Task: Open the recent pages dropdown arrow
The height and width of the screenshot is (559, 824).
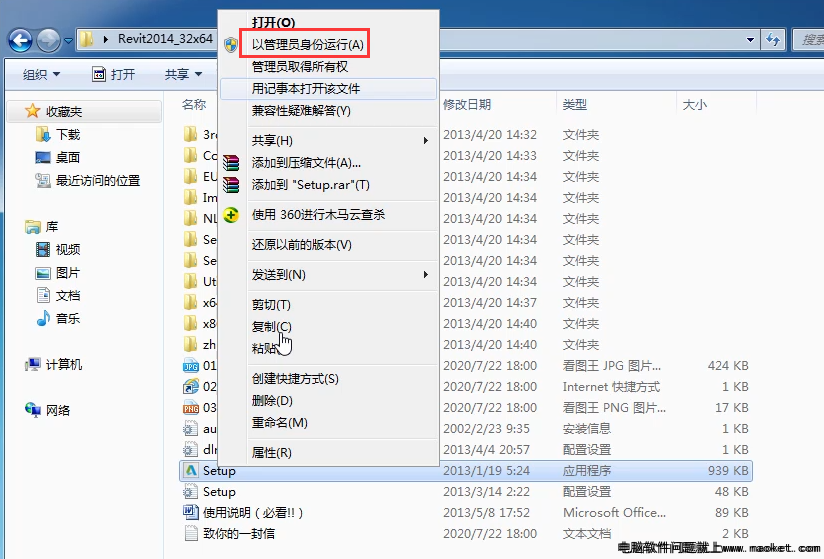Action: [x=68, y=40]
